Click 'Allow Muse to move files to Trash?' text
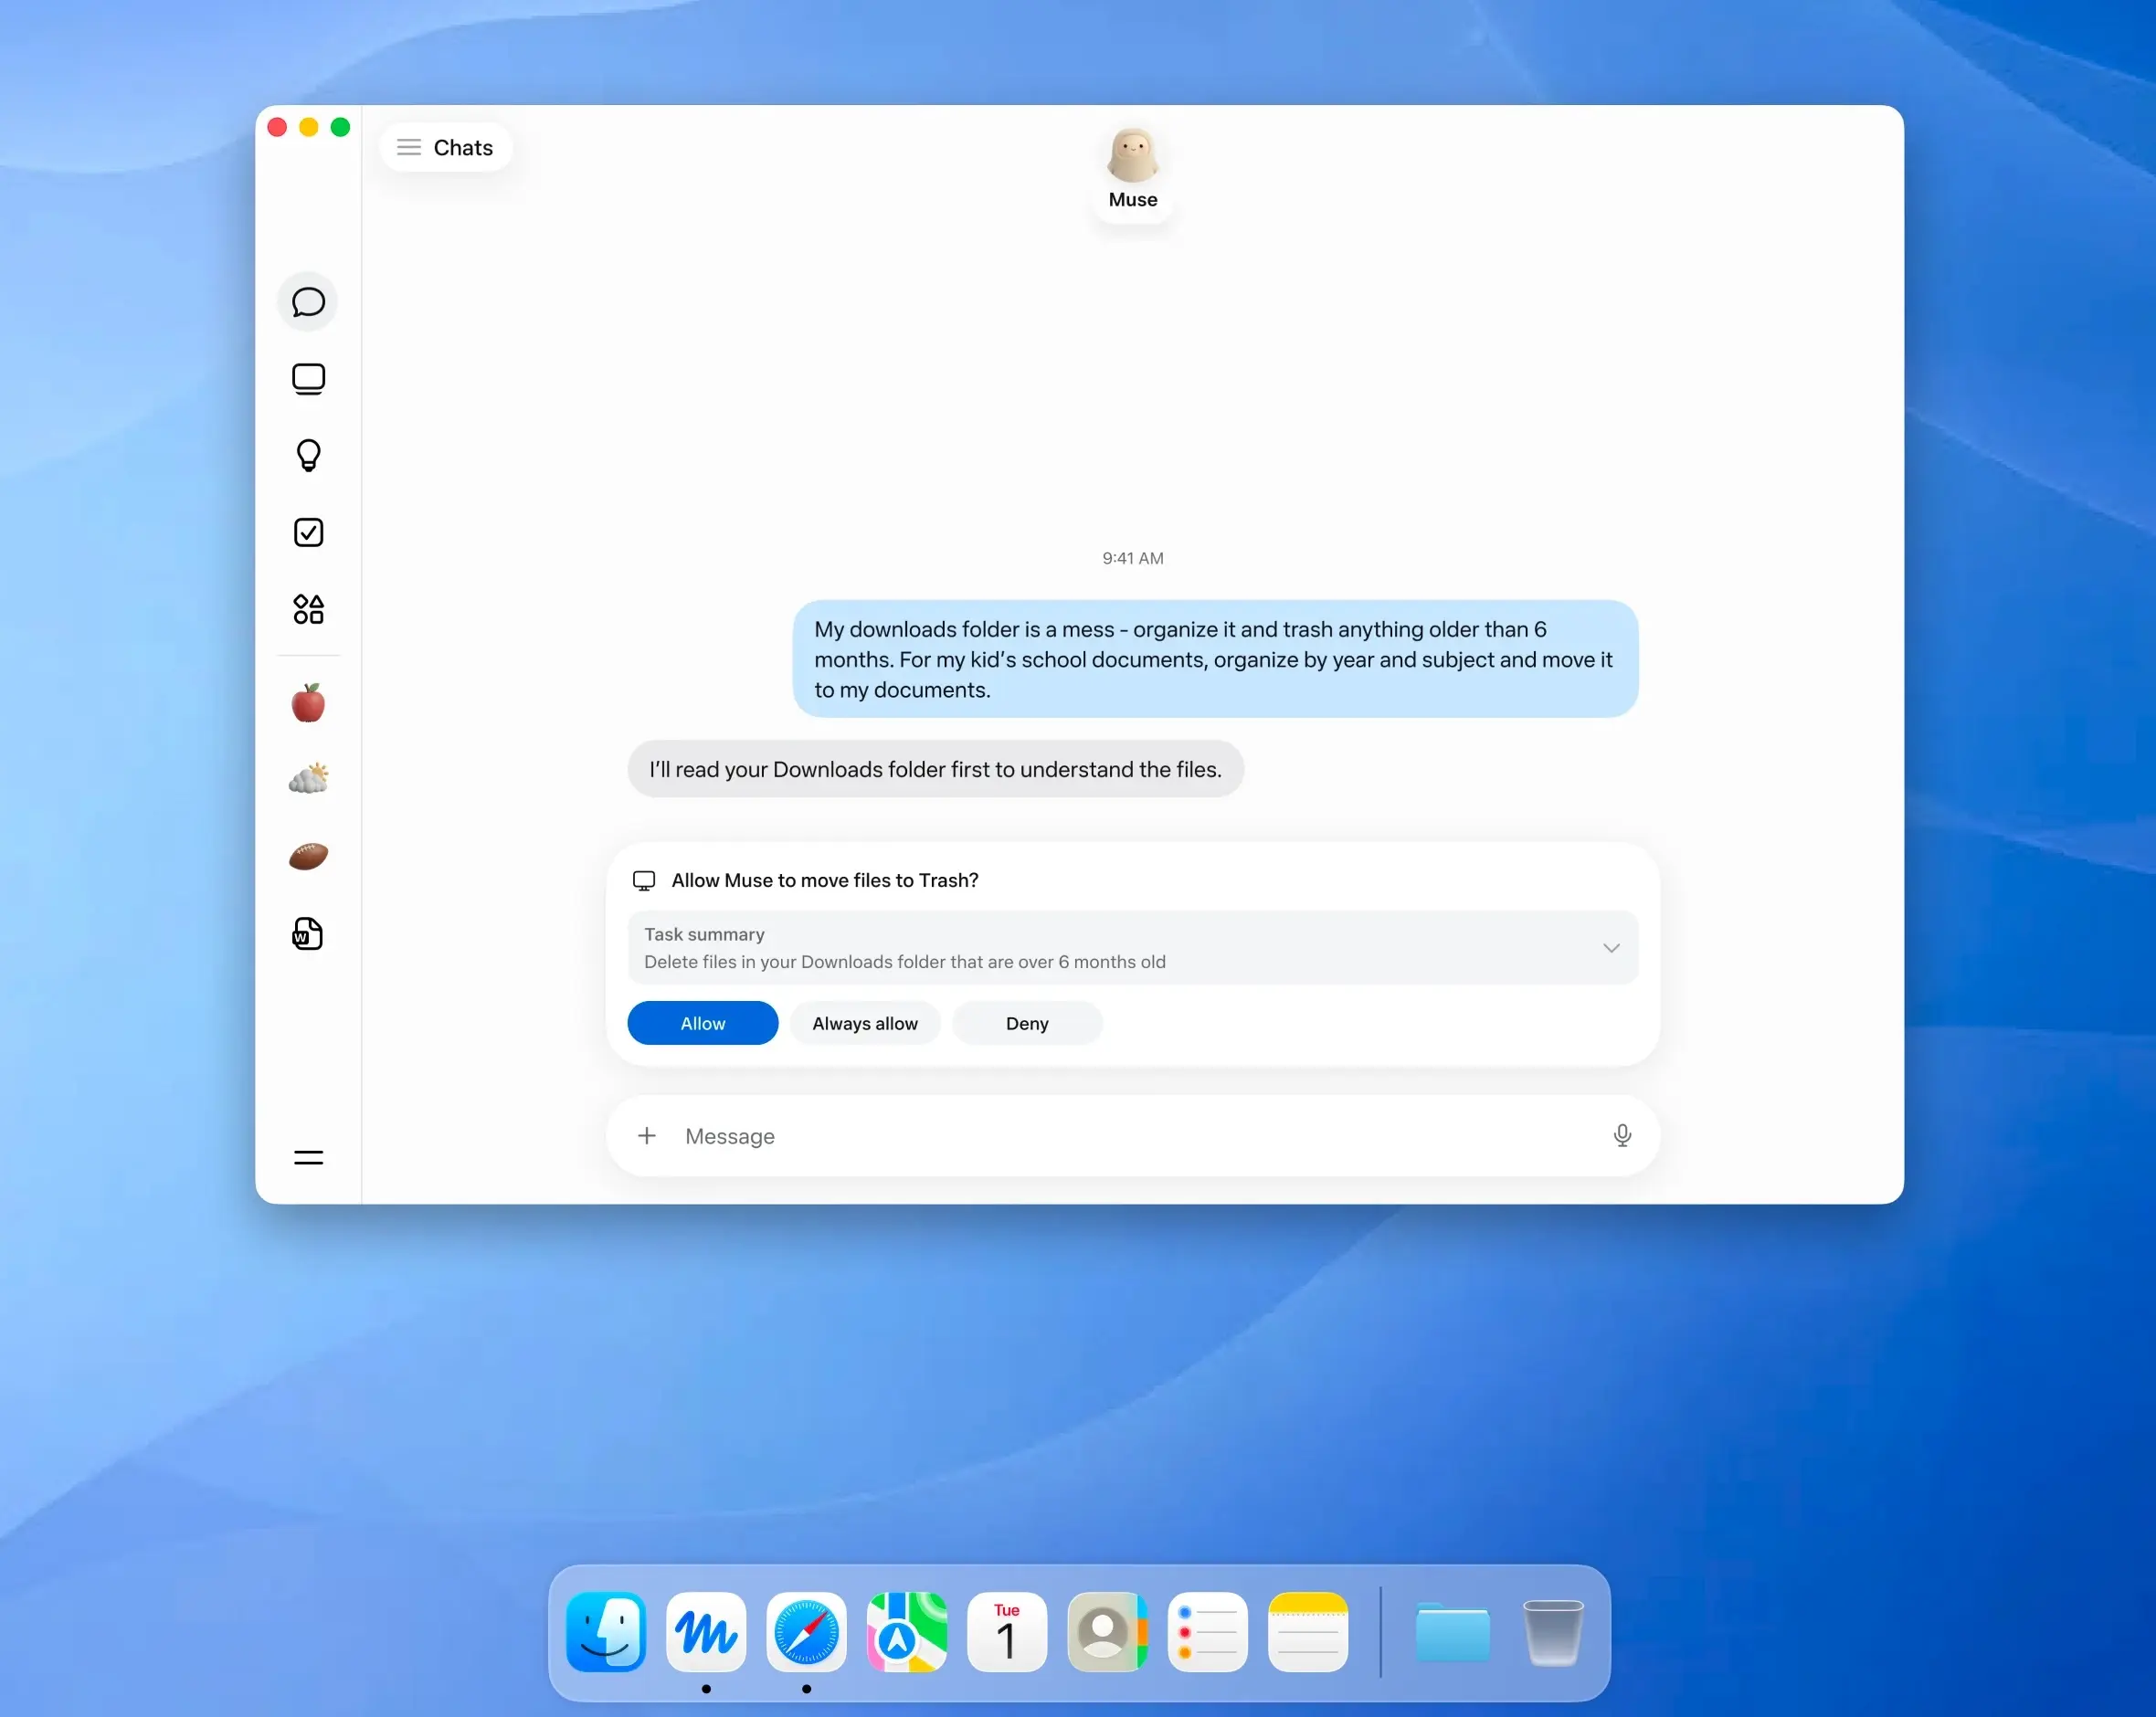 [824, 880]
